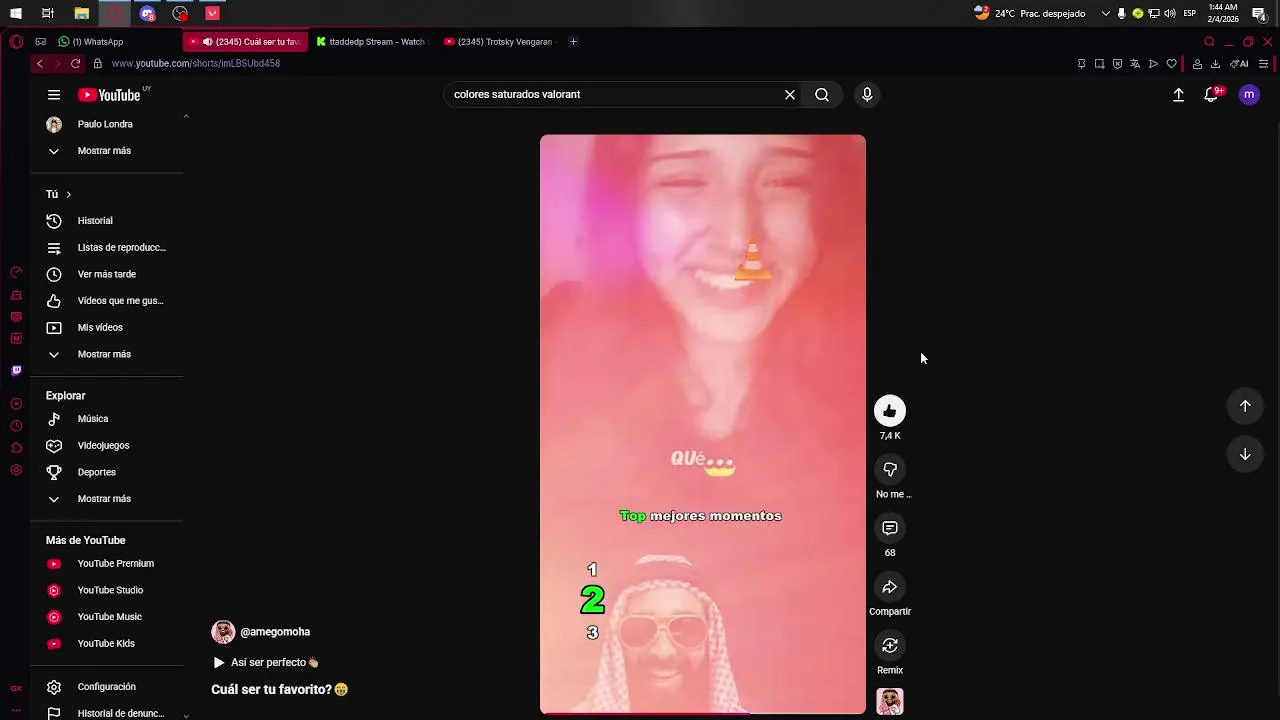This screenshot has width=1280, height=720.
Task: Start voice search with microphone icon
Action: point(867,95)
